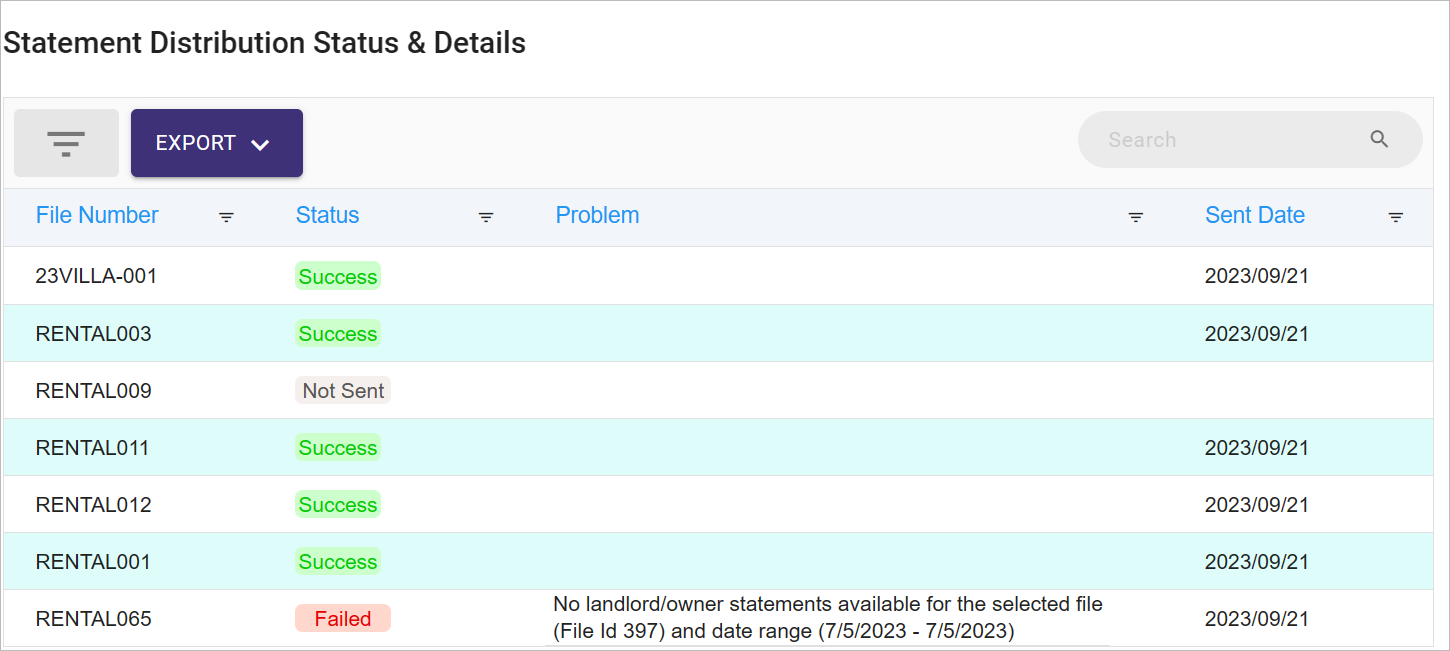Sort by Sent Date column header
1450x651 pixels.
point(1255,215)
